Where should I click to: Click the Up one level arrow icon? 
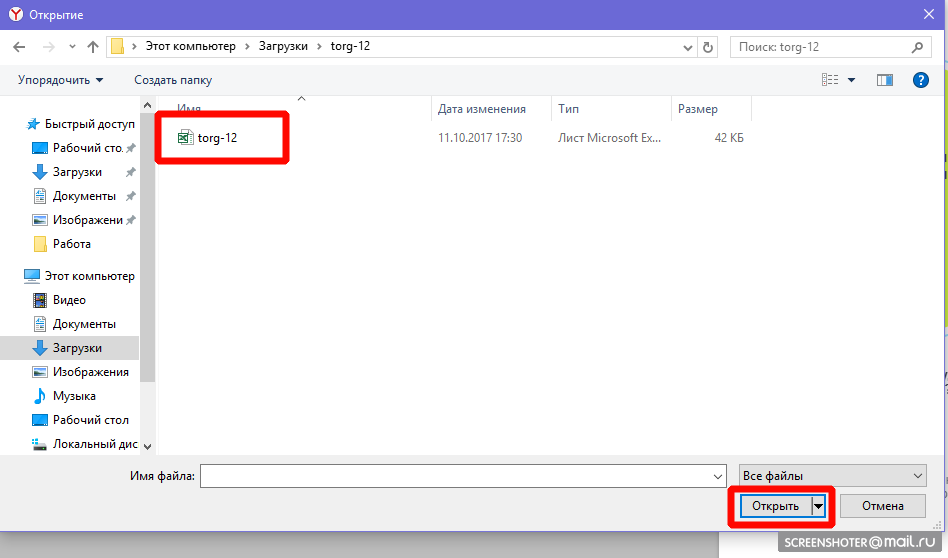93,47
